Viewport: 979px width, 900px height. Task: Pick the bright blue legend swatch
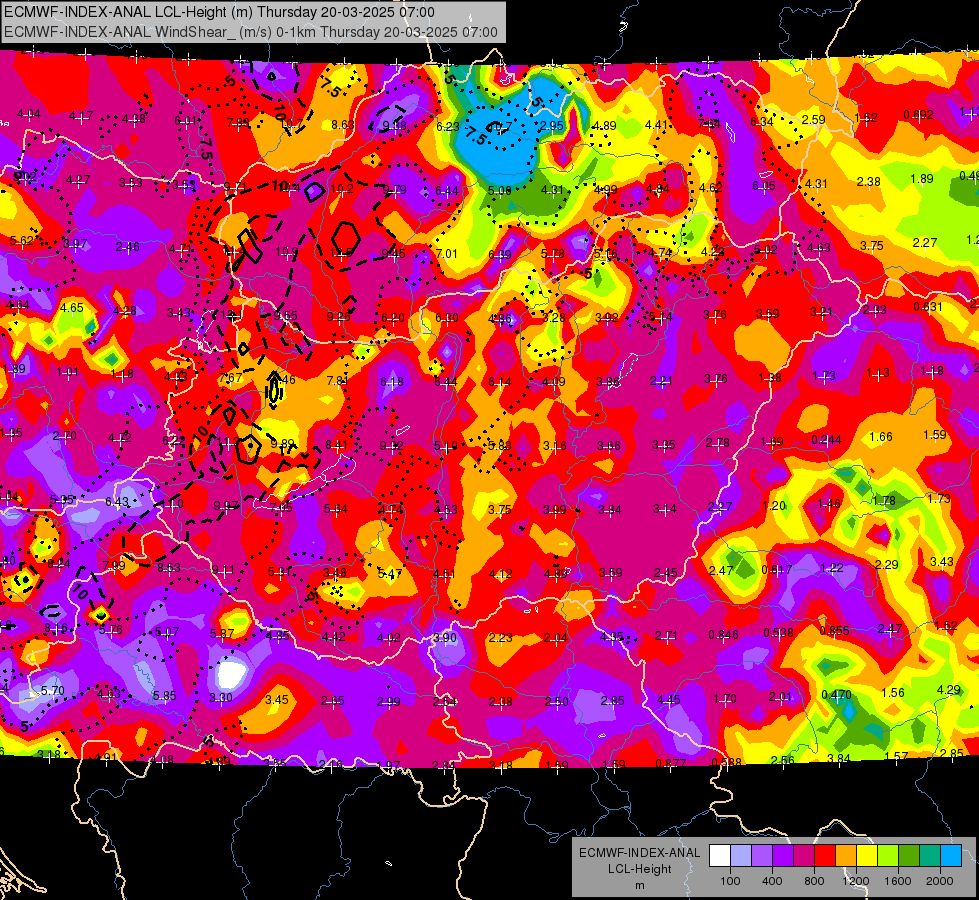(951, 856)
